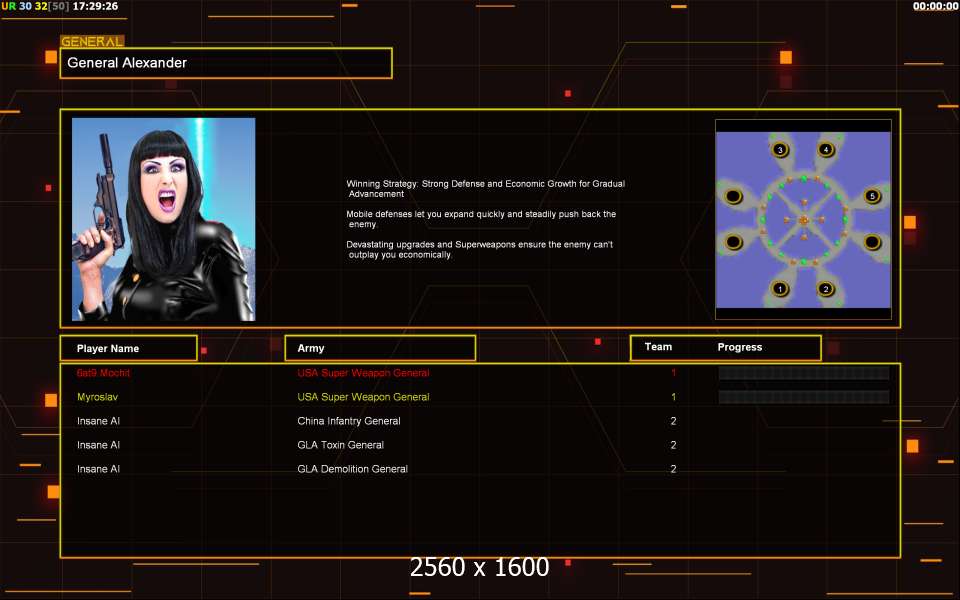Select the red-colored player name
Viewport: 960px width, 600px height.
coord(103,373)
